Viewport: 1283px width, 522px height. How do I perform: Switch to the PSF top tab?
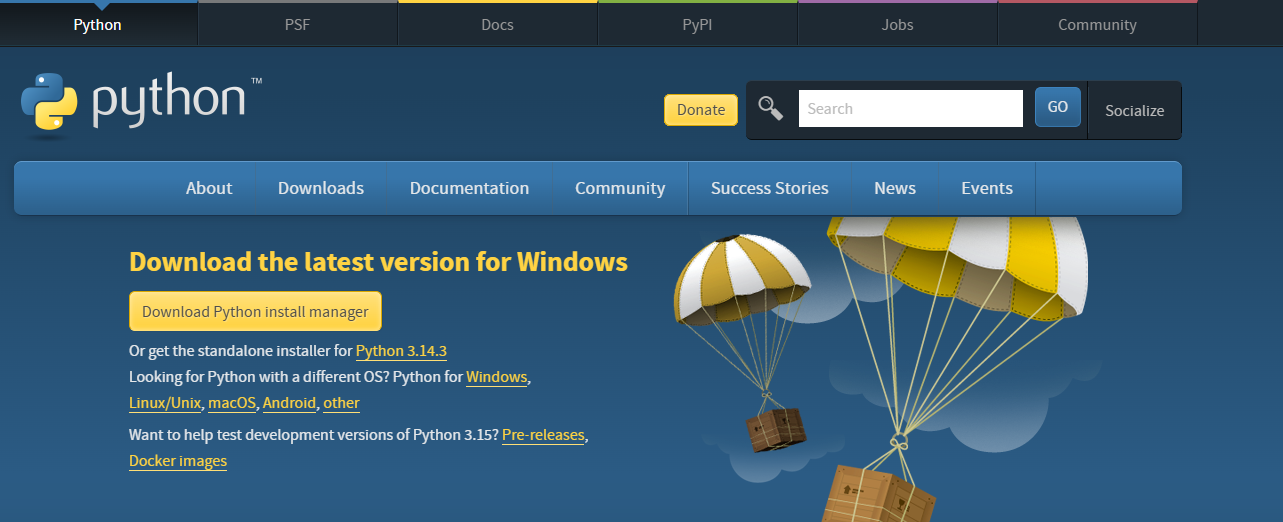[x=298, y=24]
